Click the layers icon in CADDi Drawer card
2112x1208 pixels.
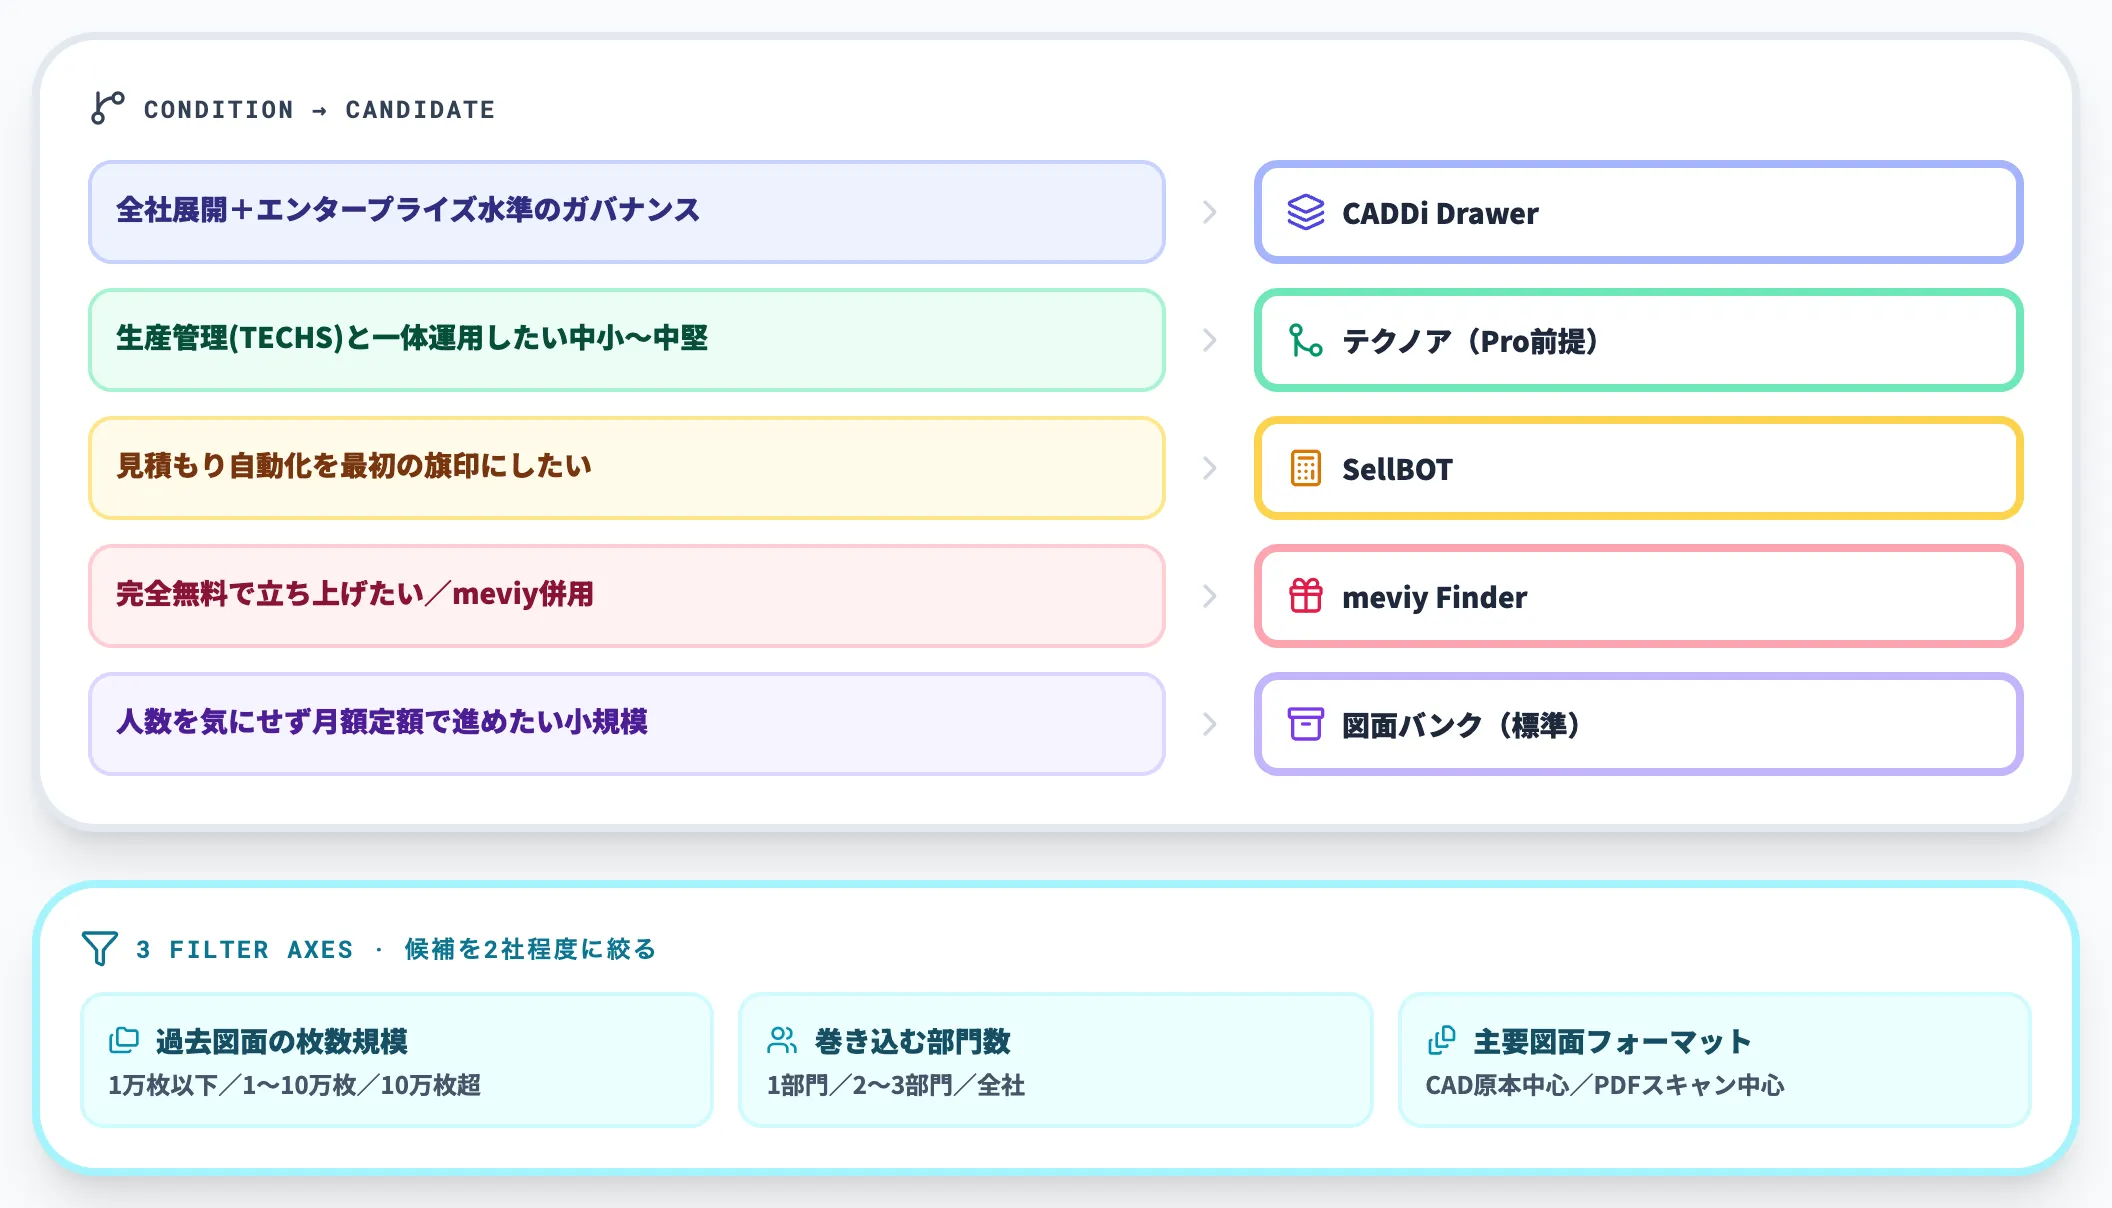[x=1306, y=212]
